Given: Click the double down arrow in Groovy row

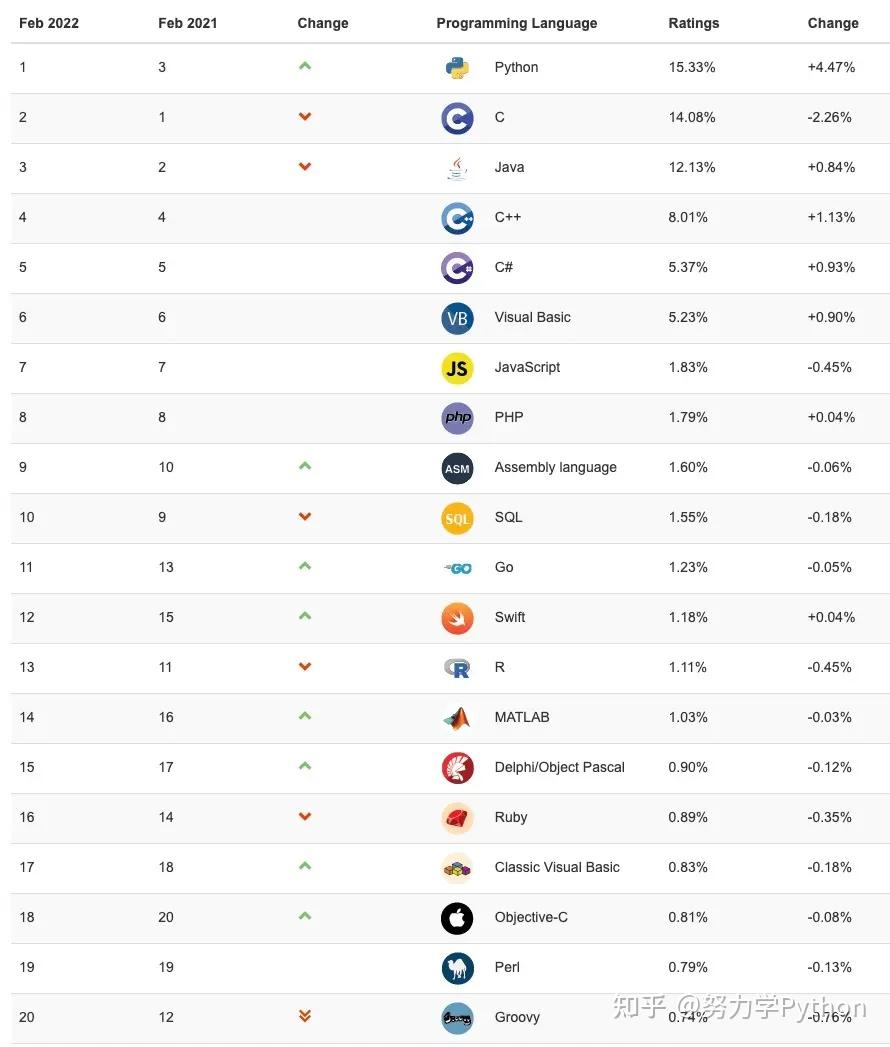Looking at the screenshot, I should (x=305, y=1016).
